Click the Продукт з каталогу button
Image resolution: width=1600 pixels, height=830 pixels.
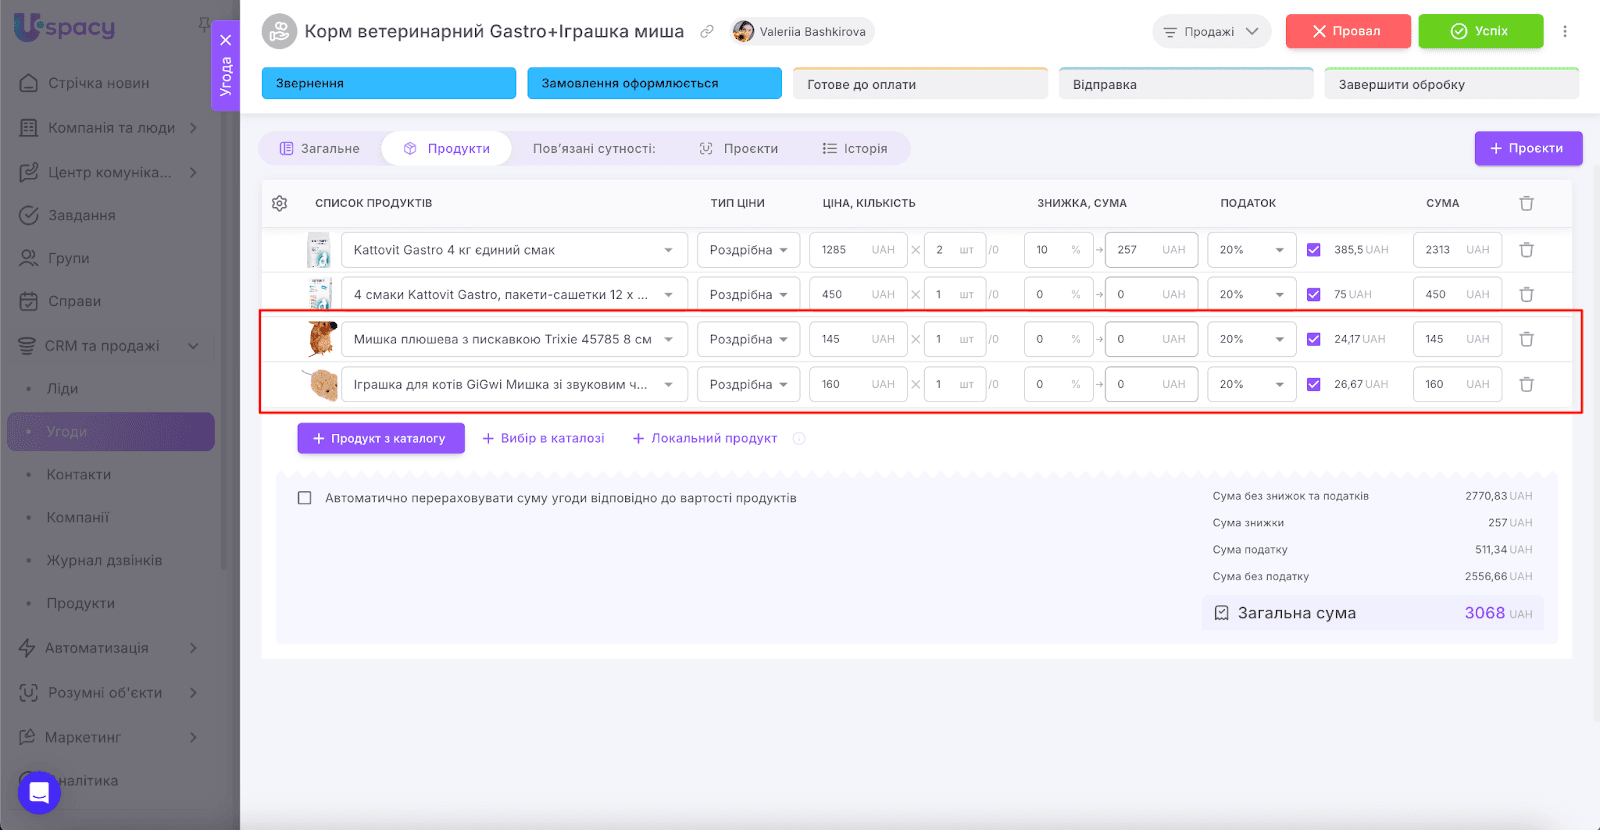click(380, 438)
